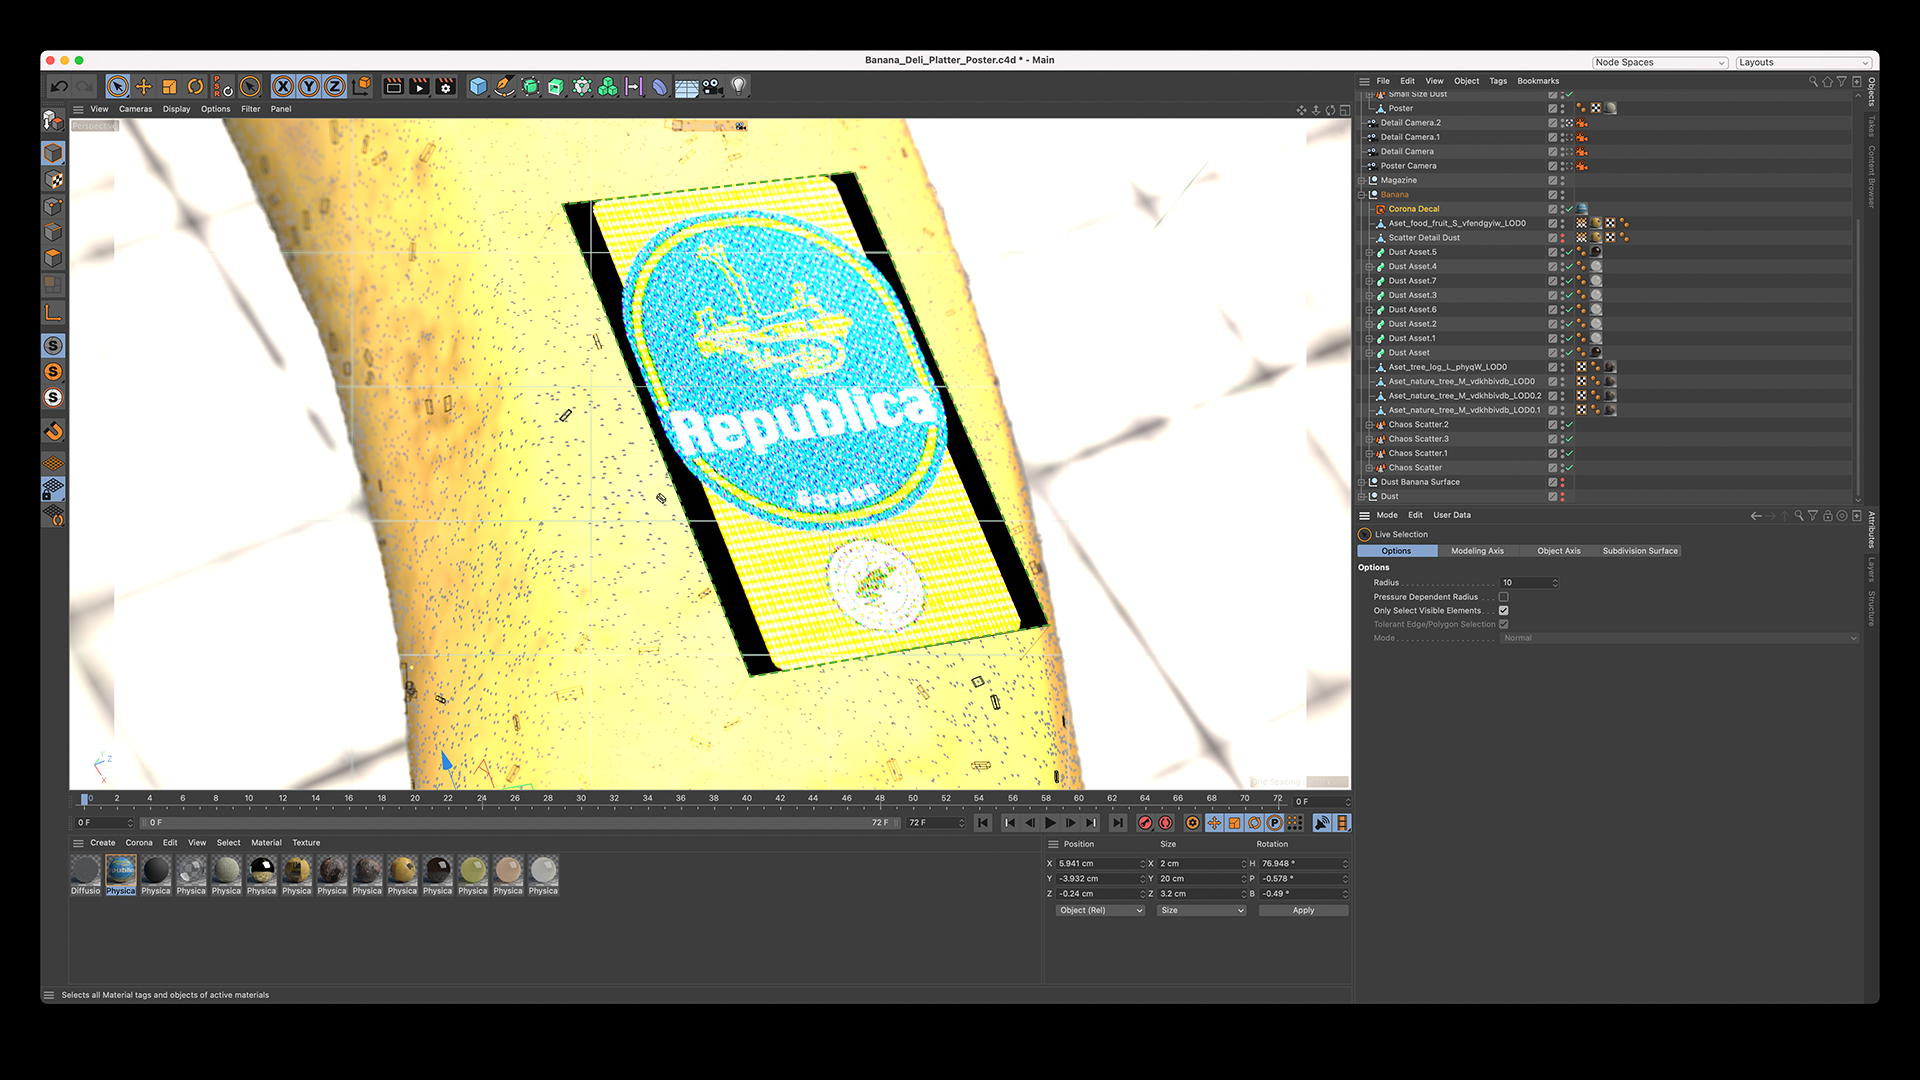Viewport: 1920px width, 1080px height.
Task: Uncheck Only Select Visible Elements
Action: tap(1503, 611)
